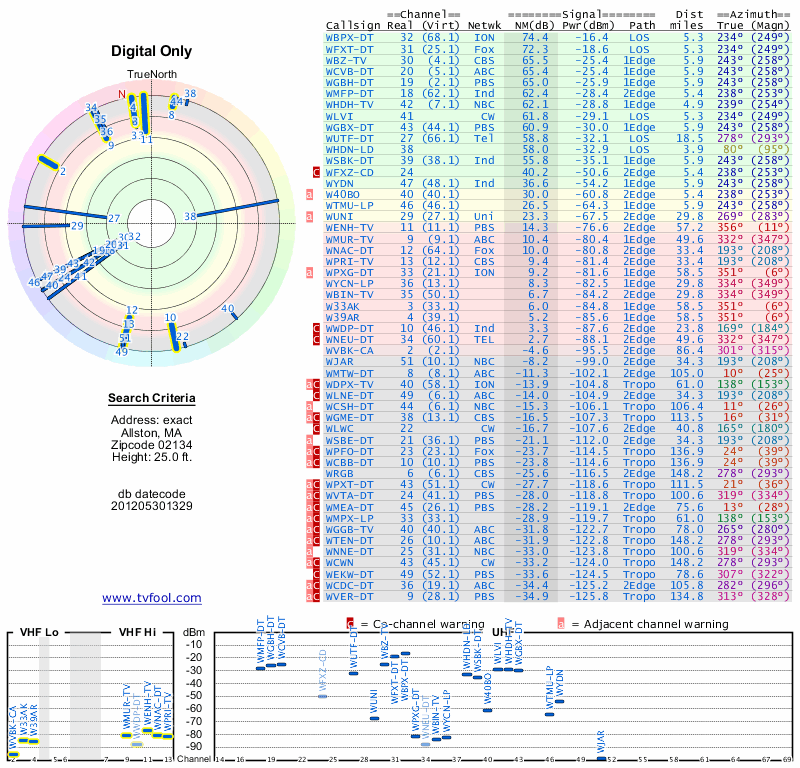Click the WJAR callsign in the table
The width and height of the screenshot is (800, 768).
click(339, 362)
